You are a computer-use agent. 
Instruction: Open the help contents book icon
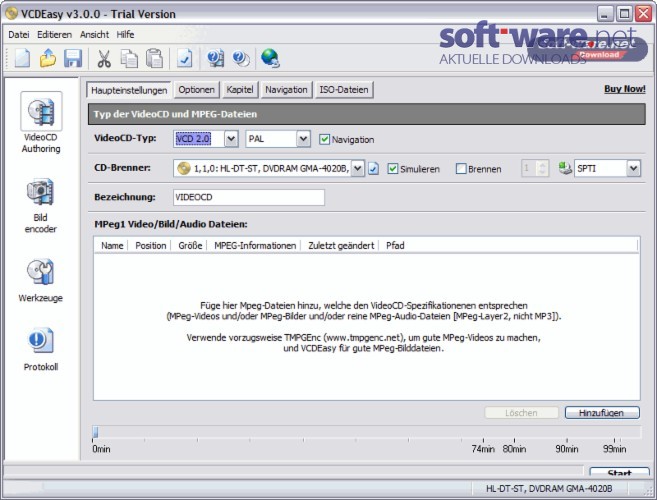tap(215, 58)
